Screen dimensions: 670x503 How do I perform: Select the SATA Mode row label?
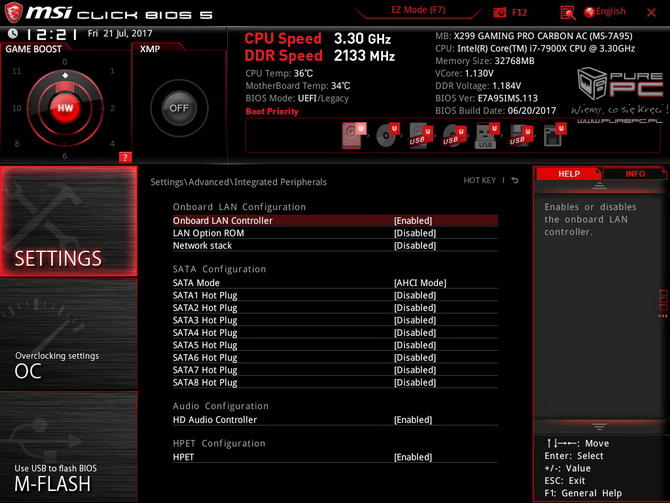[x=196, y=282]
